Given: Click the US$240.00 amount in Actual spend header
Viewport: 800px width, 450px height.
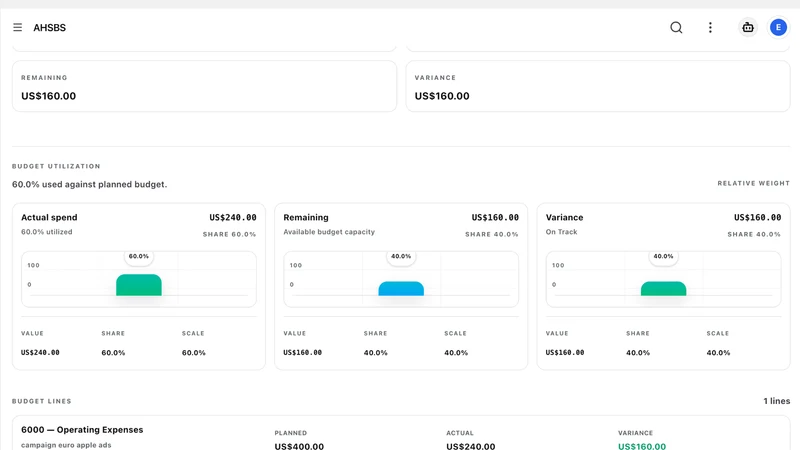Looking at the screenshot, I should [233, 217].
